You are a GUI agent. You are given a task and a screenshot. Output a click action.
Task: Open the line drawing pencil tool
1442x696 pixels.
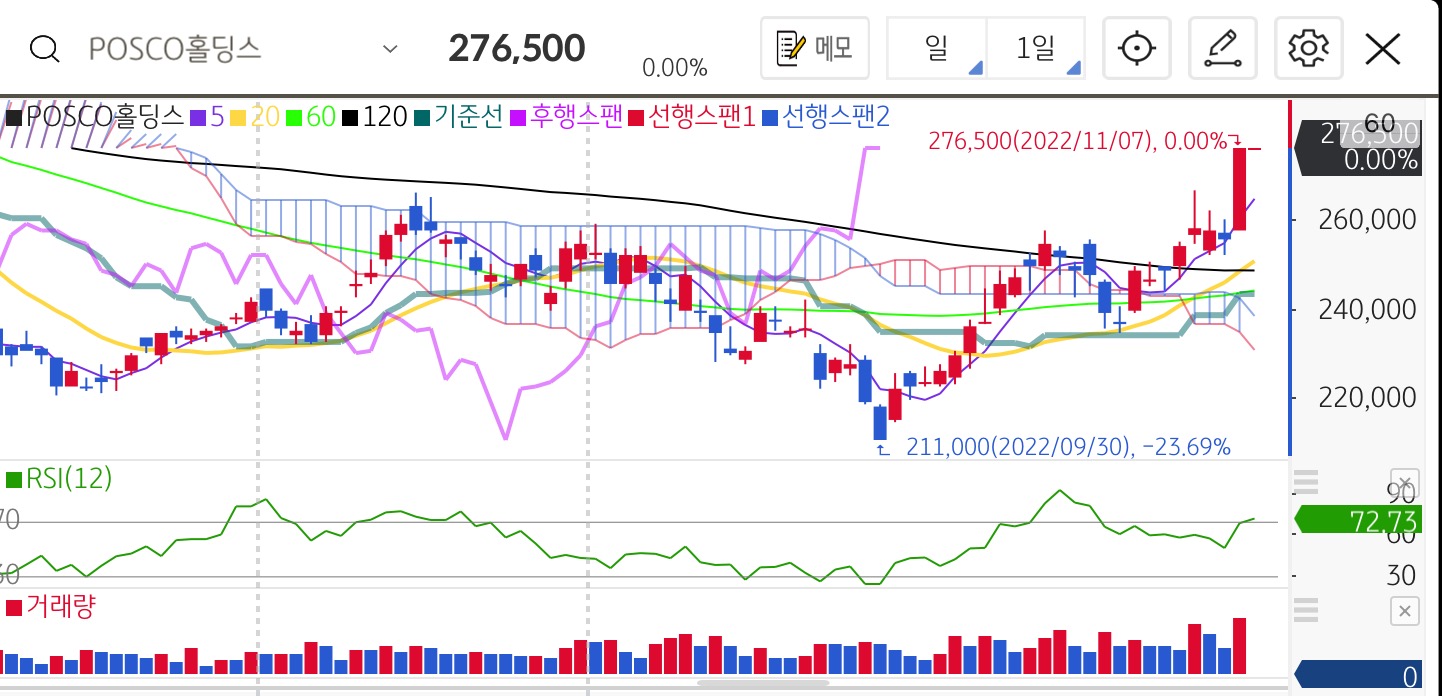(1222, 47)
